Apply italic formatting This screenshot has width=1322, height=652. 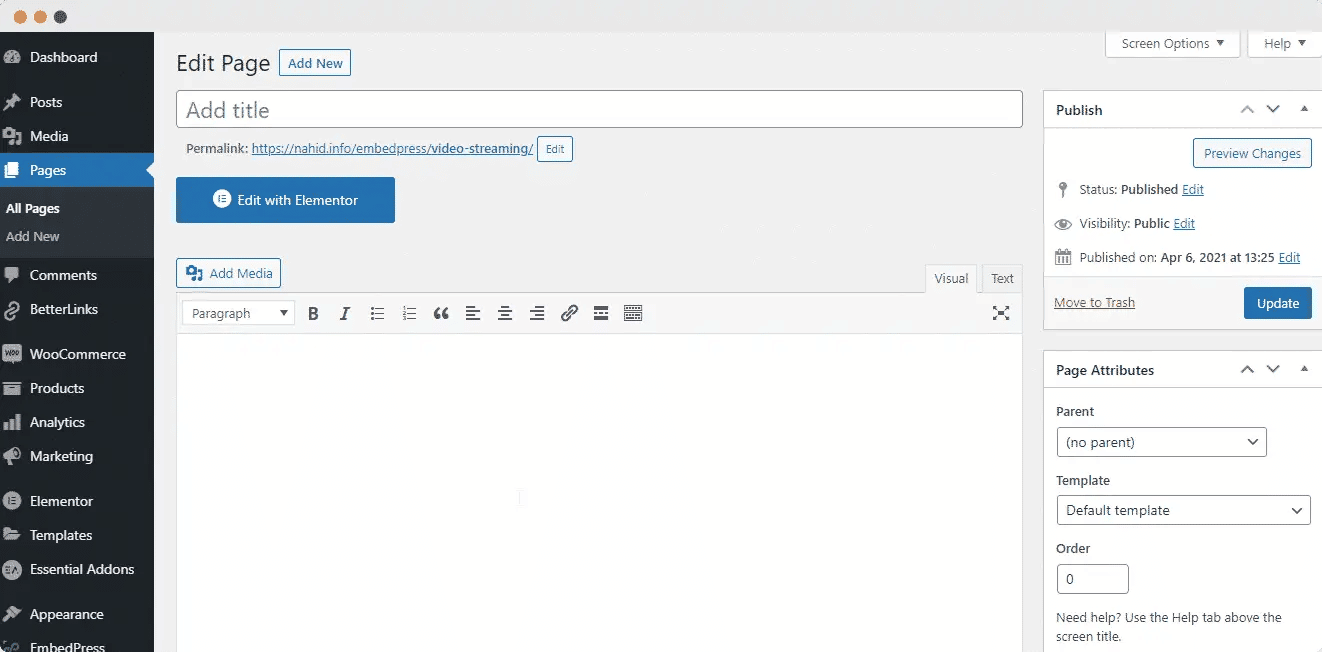coord(345,313)
